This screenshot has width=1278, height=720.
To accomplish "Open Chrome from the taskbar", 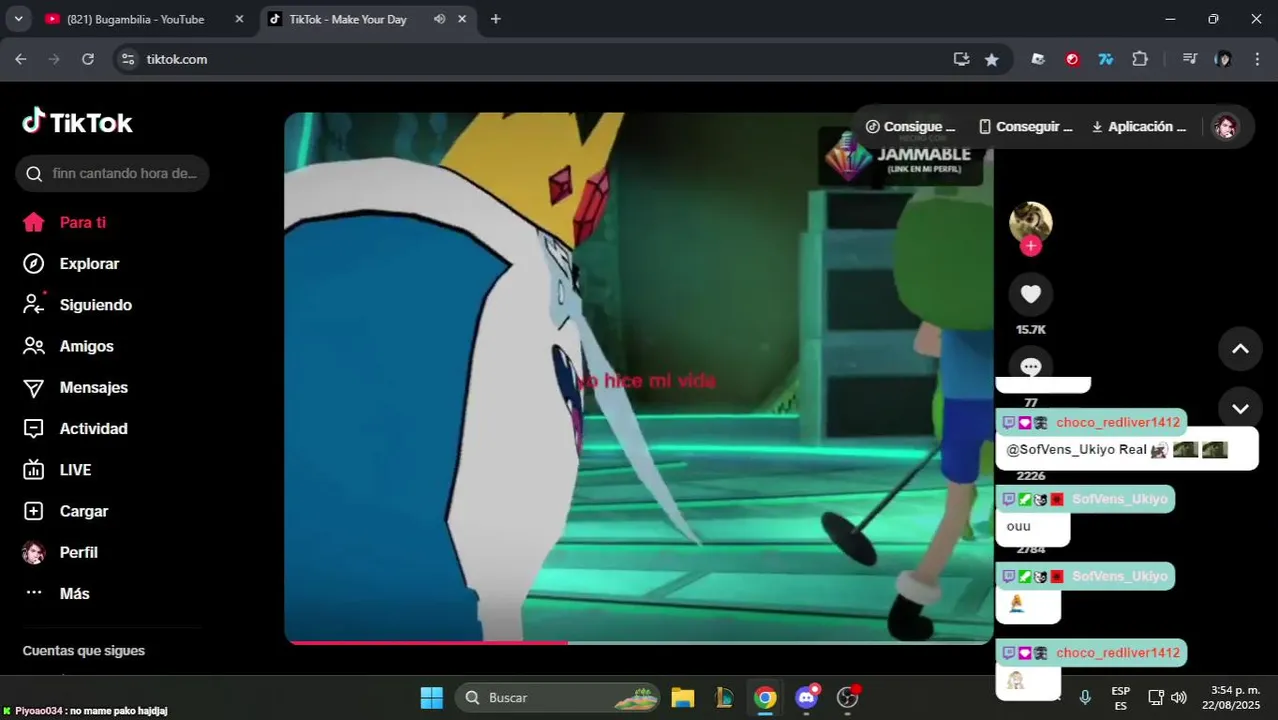I will [x=765, y=697].
